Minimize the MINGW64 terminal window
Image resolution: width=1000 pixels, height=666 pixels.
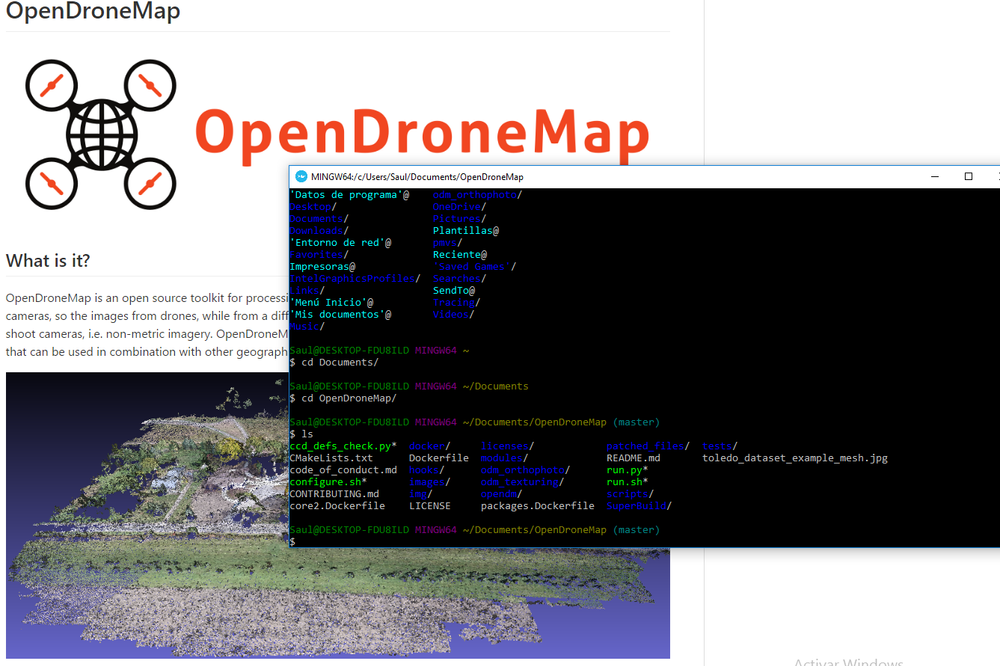pos(935,176)
